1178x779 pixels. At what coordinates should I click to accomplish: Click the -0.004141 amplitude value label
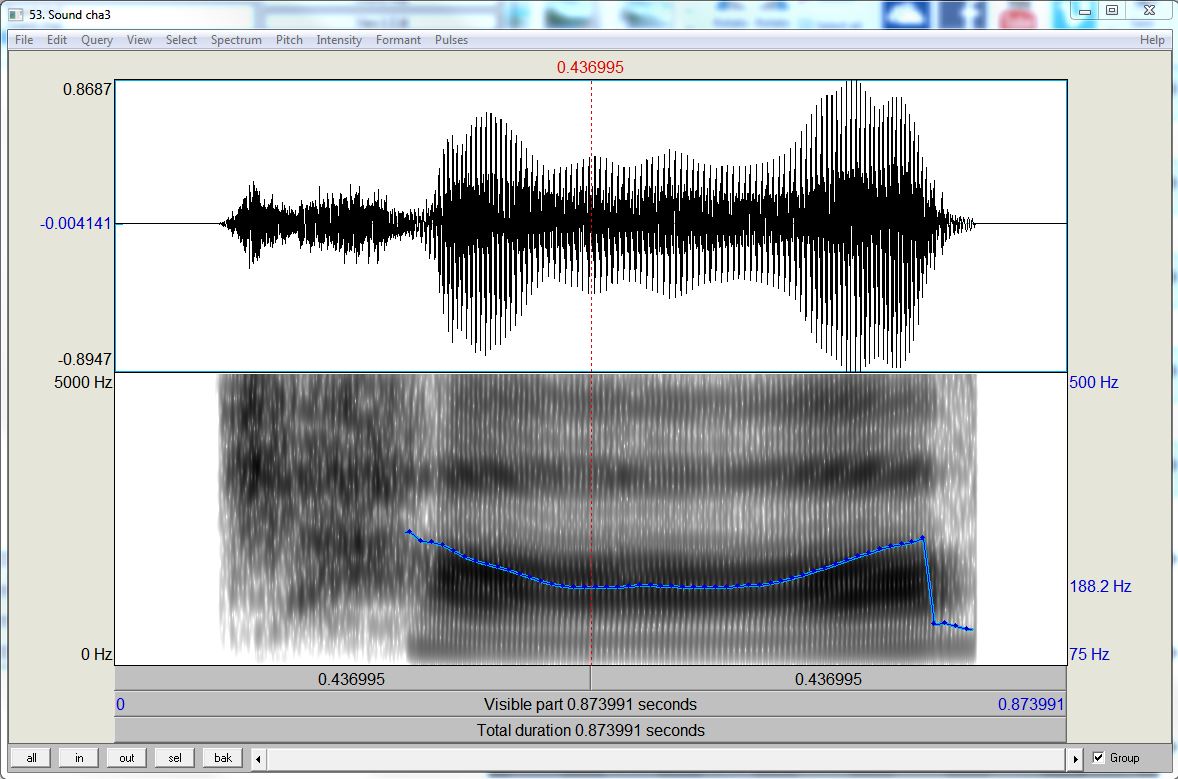click(x=75, y=223)
